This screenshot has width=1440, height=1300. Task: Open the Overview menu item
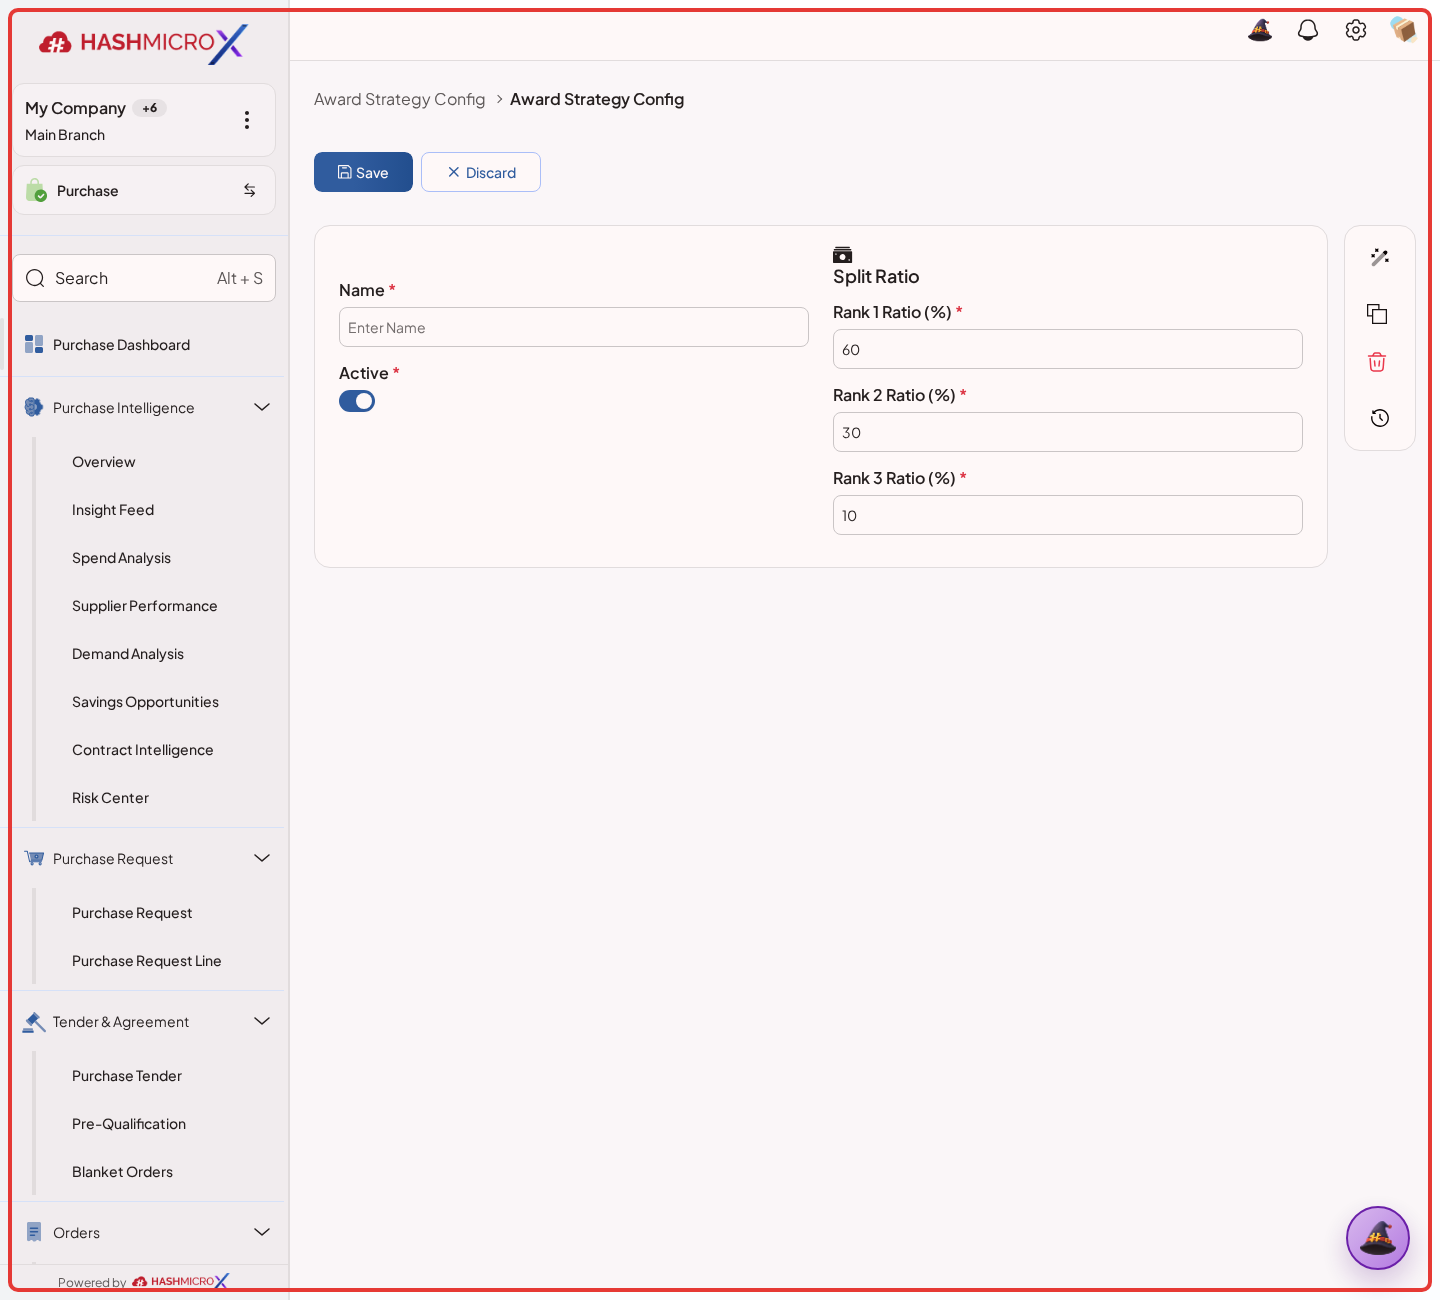point(104,462)
